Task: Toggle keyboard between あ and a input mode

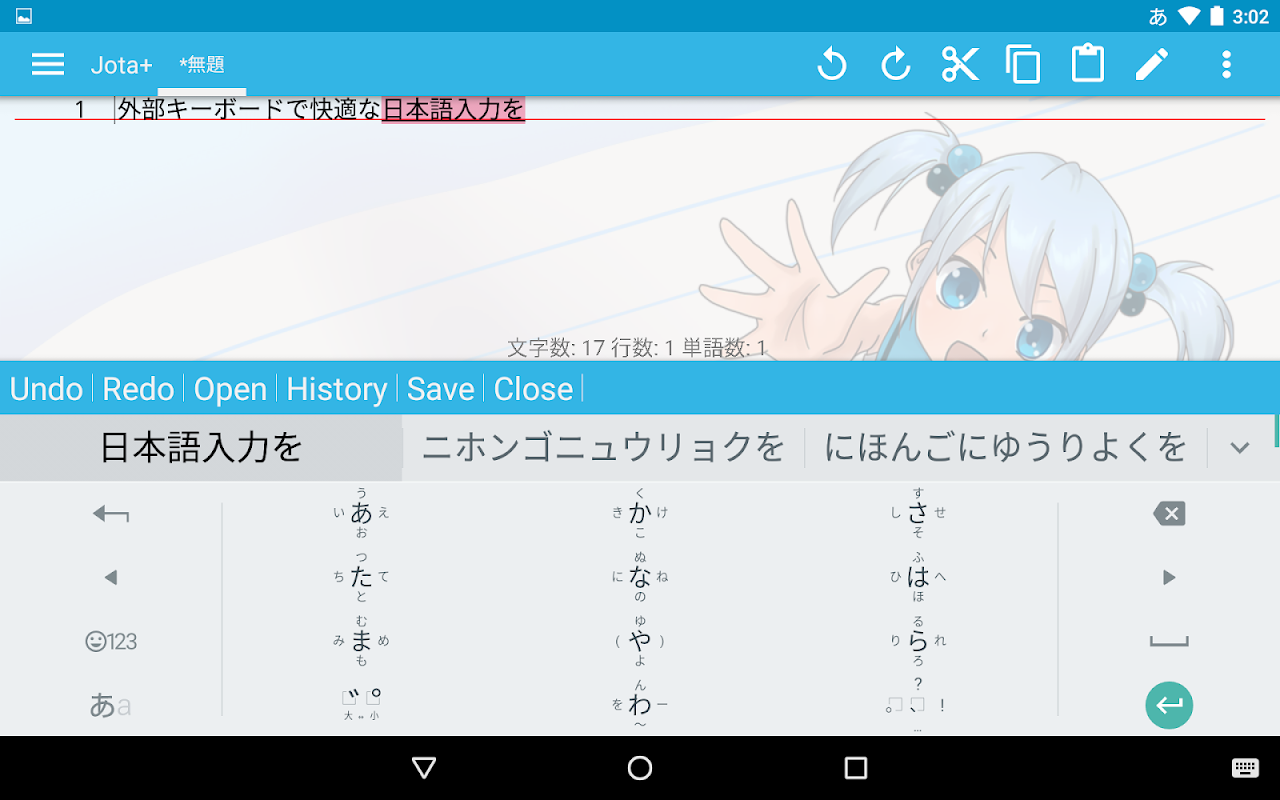Action: (x=110, y=706)
